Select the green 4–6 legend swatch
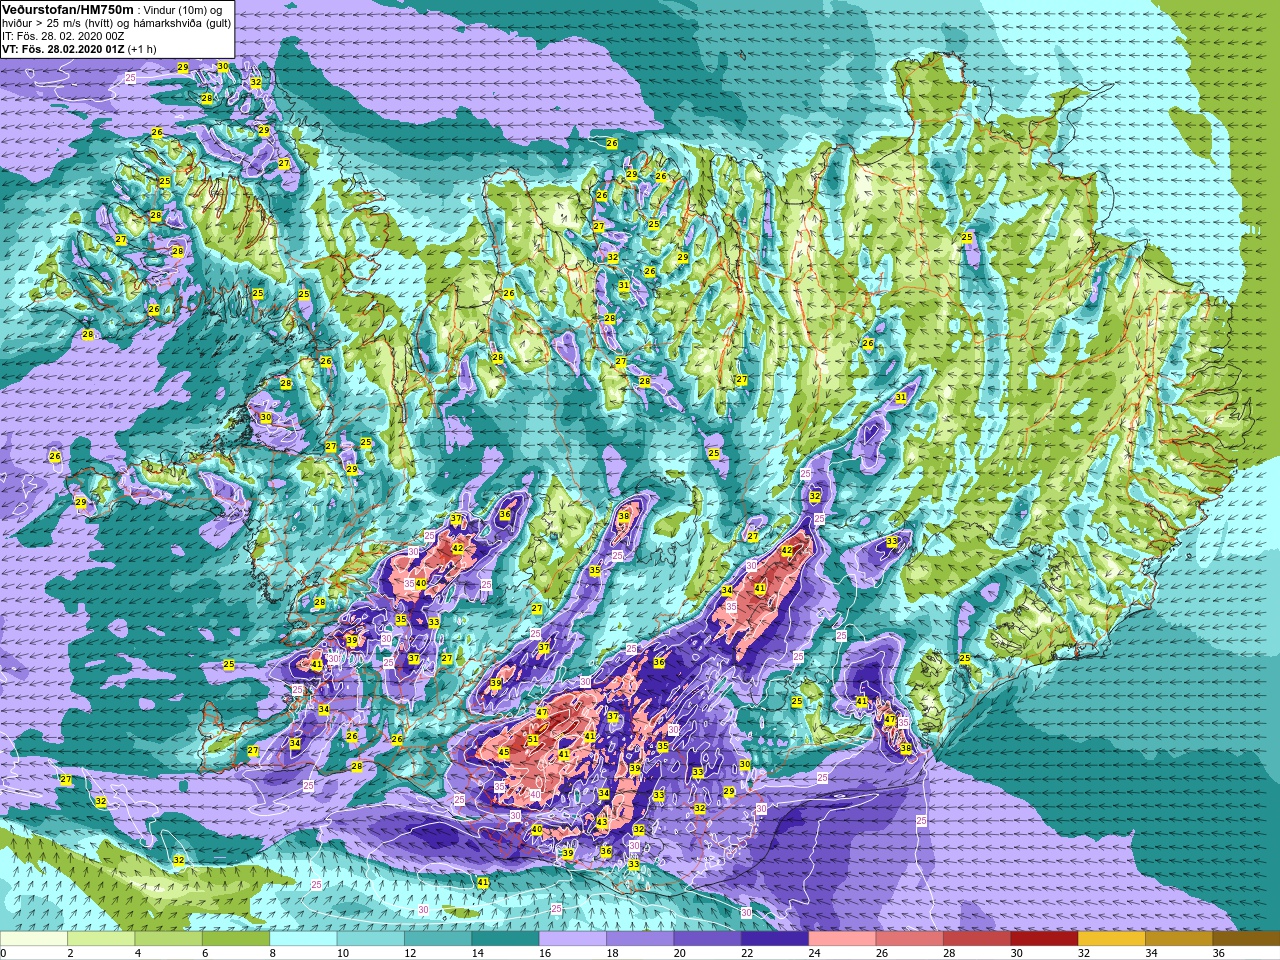 [168, 939]
